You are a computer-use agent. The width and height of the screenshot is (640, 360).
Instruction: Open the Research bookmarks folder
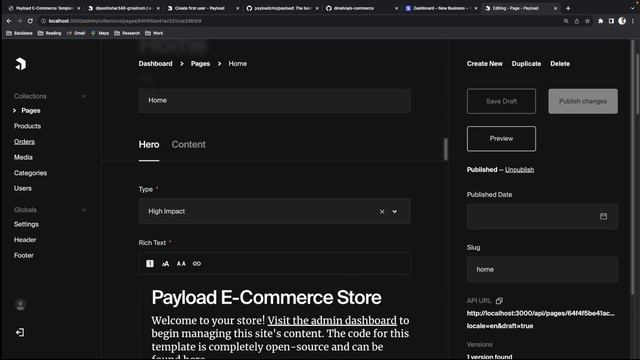click(x=127, y=33)
